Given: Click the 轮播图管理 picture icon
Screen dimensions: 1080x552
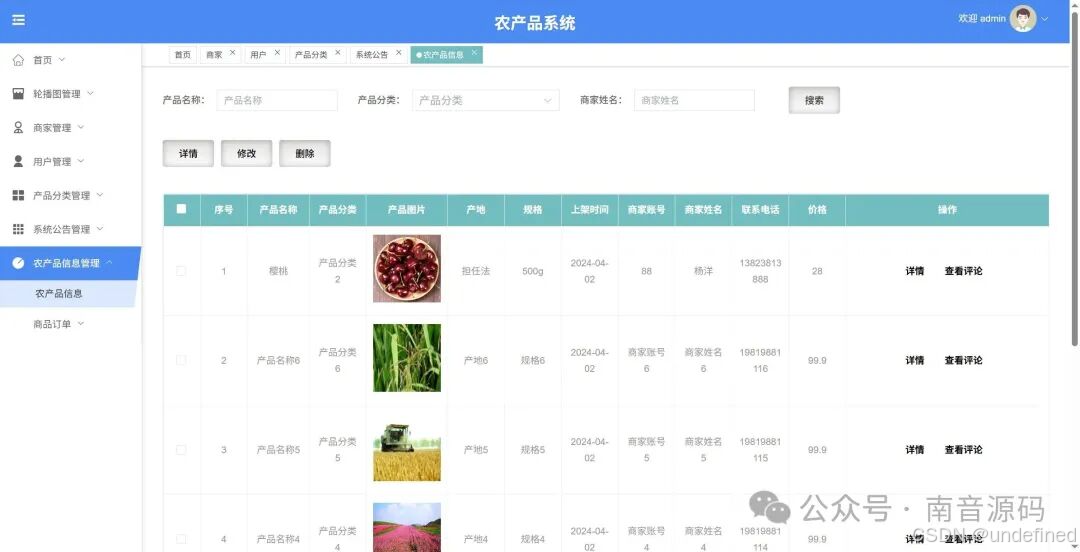Looking at the screenshot, I should pos(19,94).
